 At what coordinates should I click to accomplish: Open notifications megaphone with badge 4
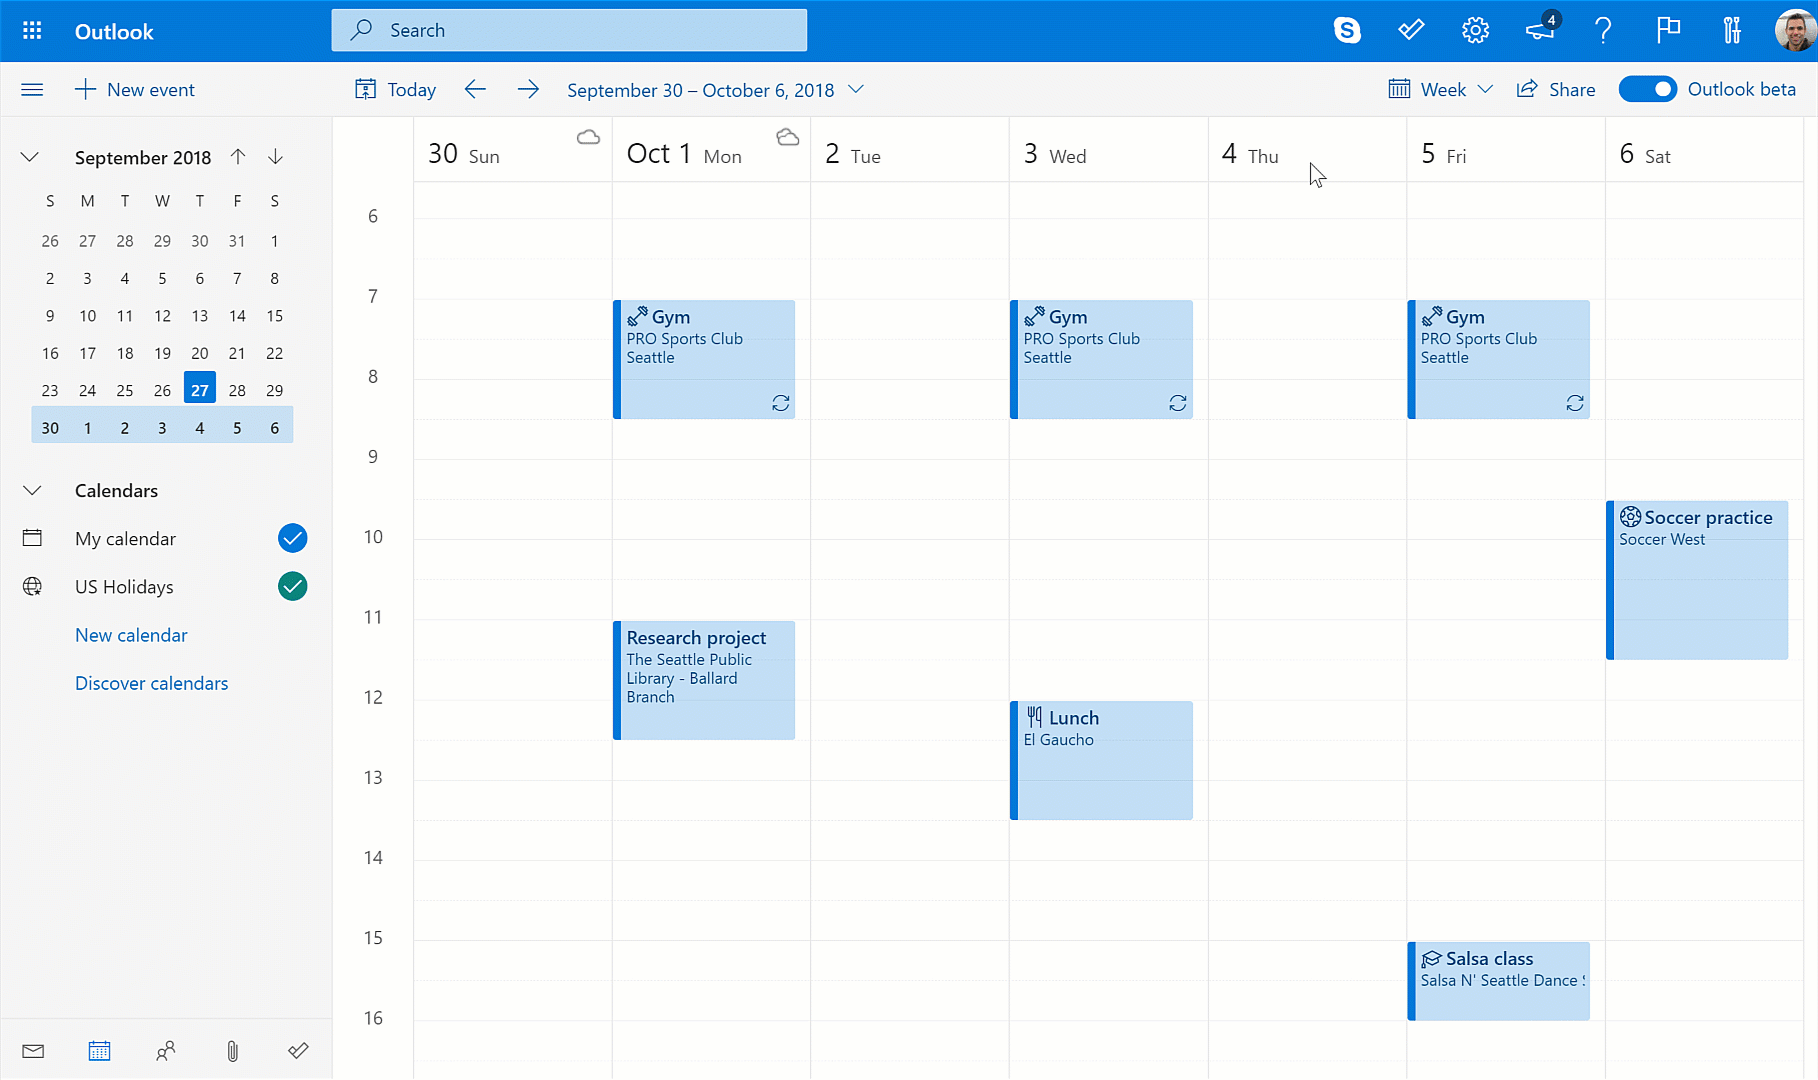click(x=1539, y=31)
